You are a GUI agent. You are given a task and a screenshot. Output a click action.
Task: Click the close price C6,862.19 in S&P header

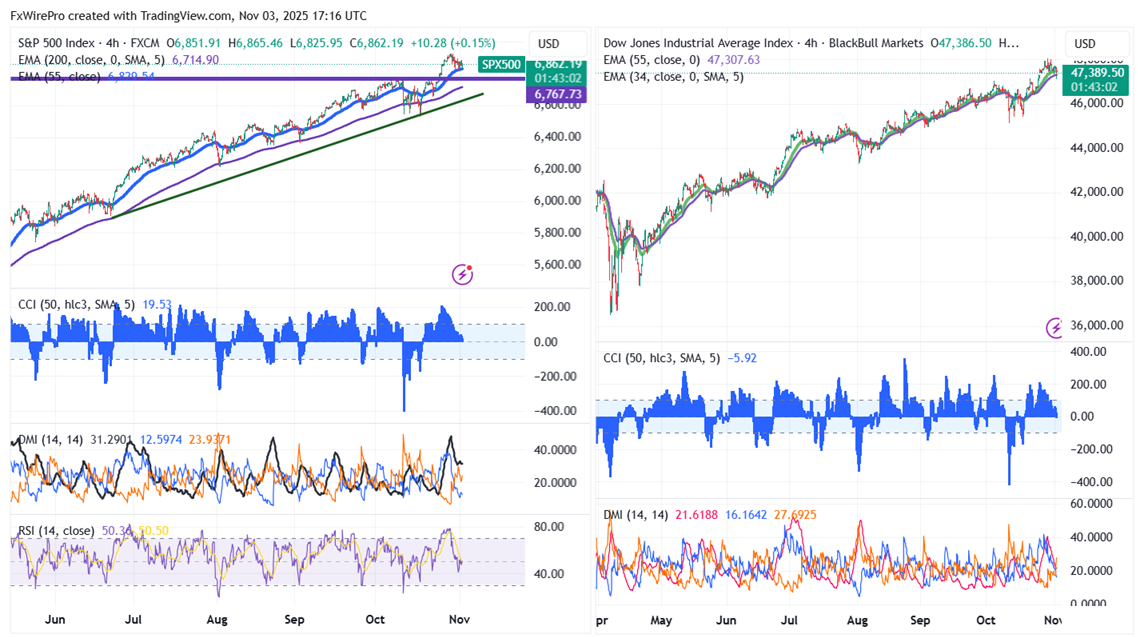tap(376, 43)
